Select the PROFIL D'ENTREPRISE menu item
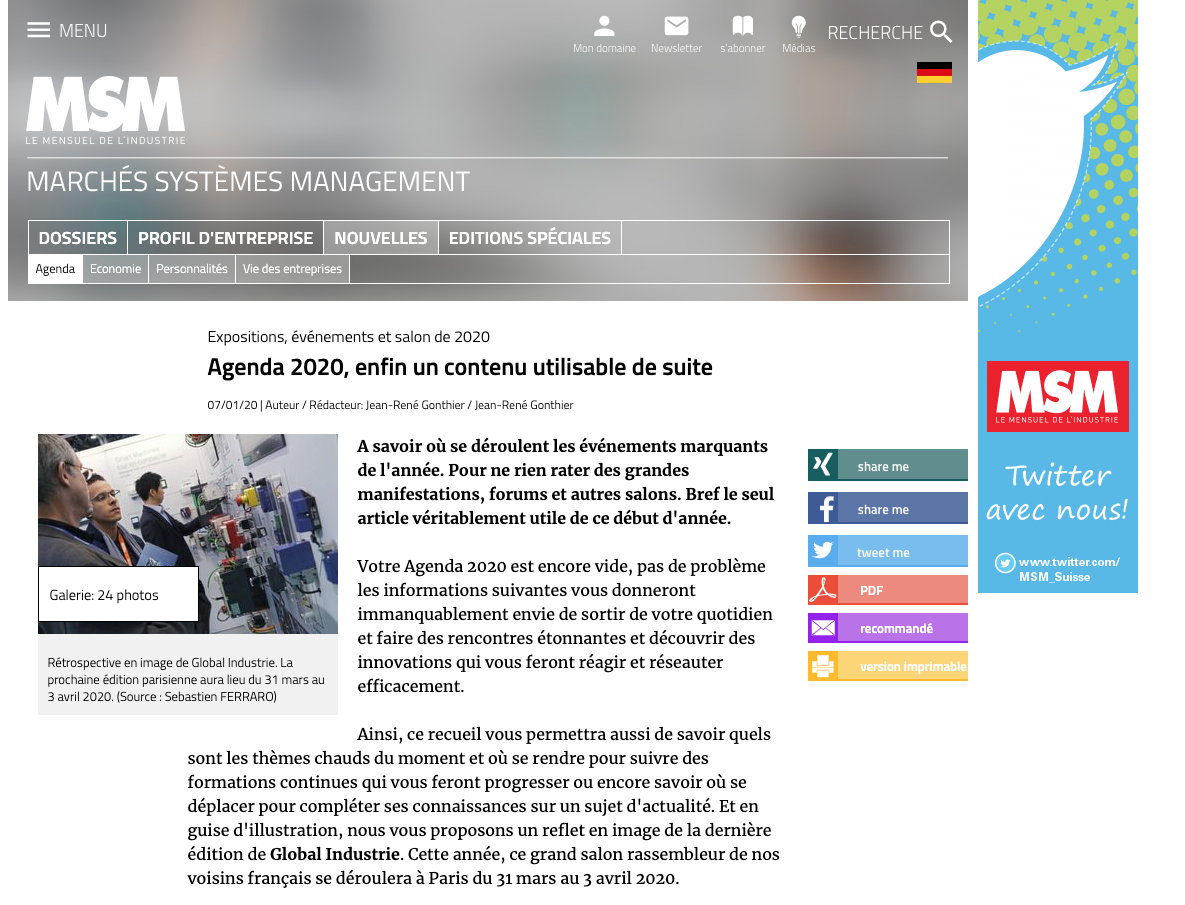Screen dimensions: 1185x905 [225, 238]
